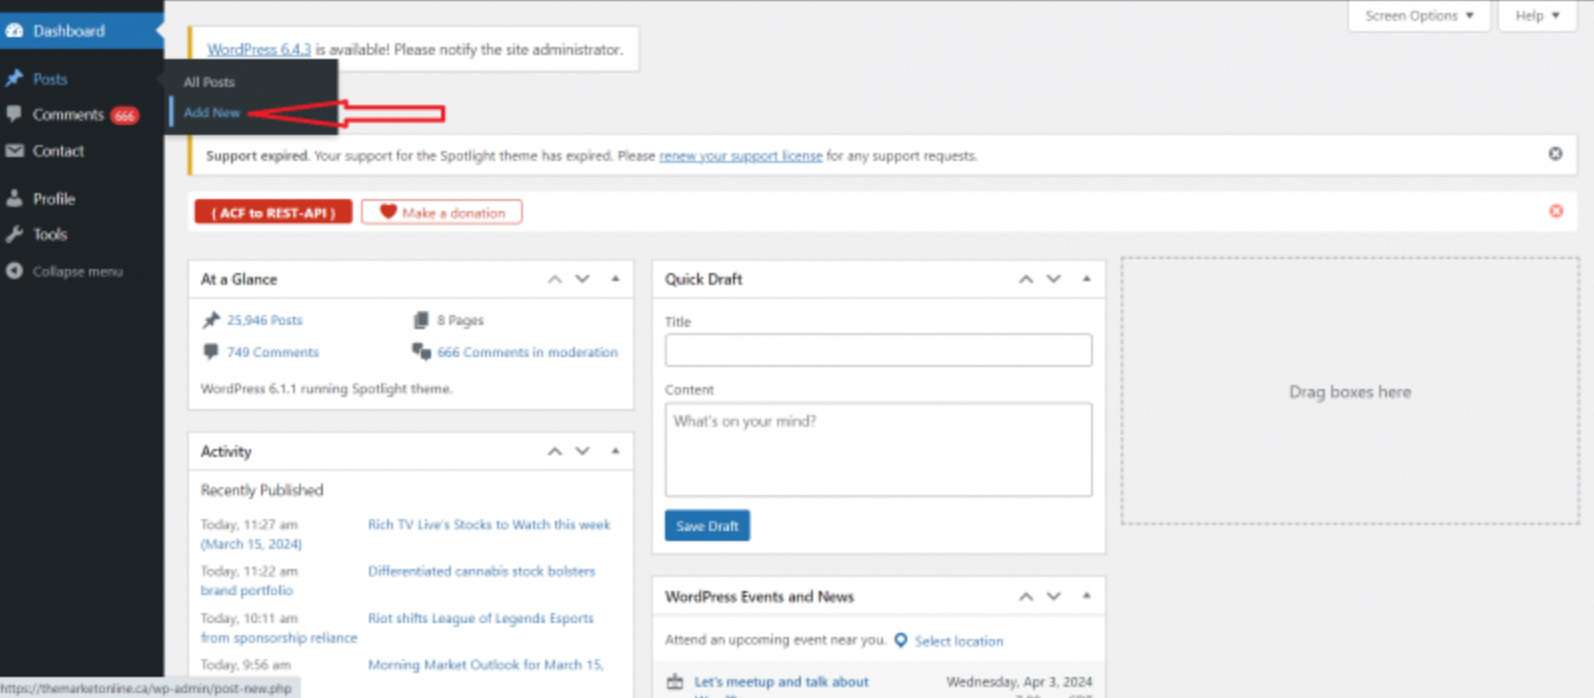
Task: Toggle the Quick Draft panel collapse
Action: 1086,279
